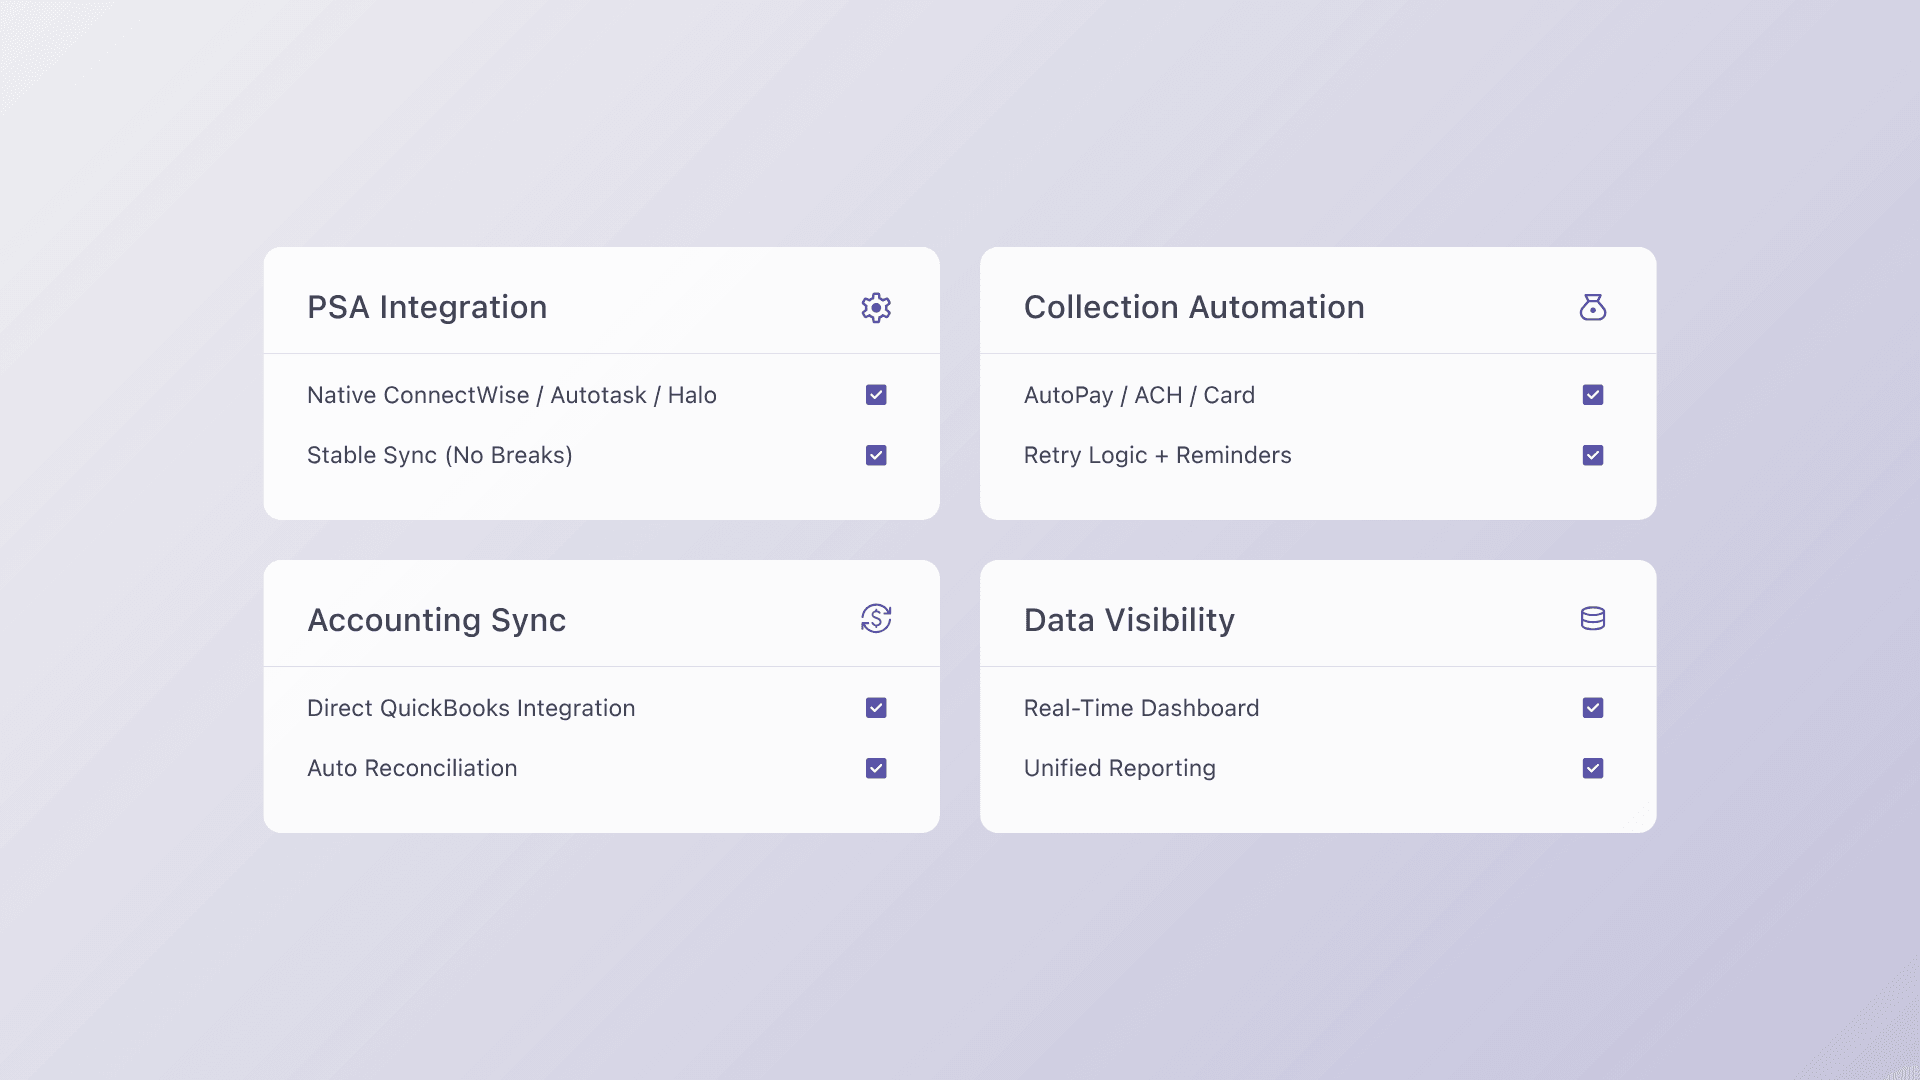
Task: Click the Direct QuickBooks Integration label
Action: [x=471, y=708]
